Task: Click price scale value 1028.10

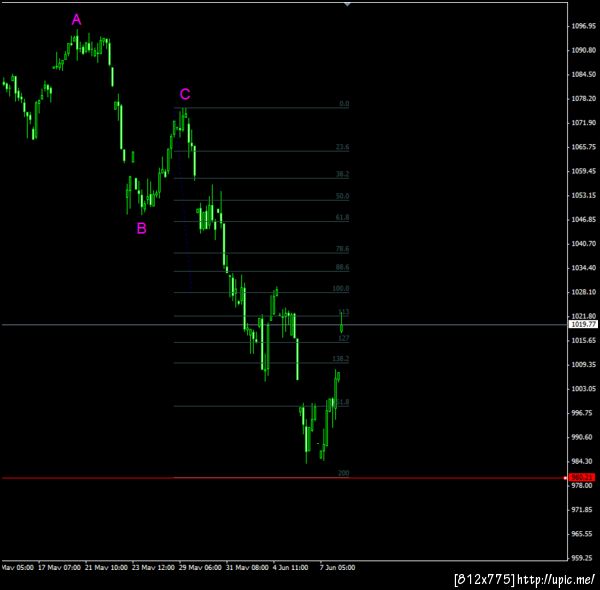Action: (584, 292)
